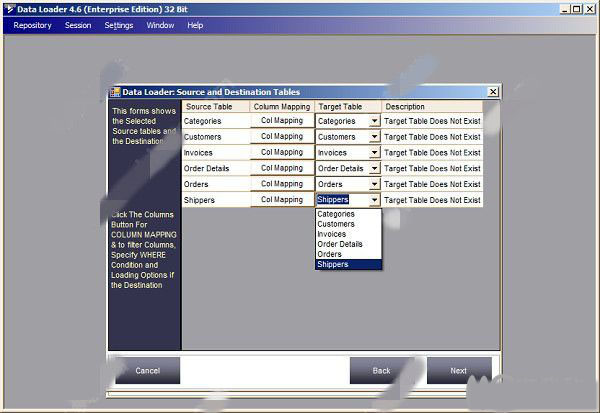This screenshot has height=413, width=600.
Task: Click the Description column header
Action: 432,106
